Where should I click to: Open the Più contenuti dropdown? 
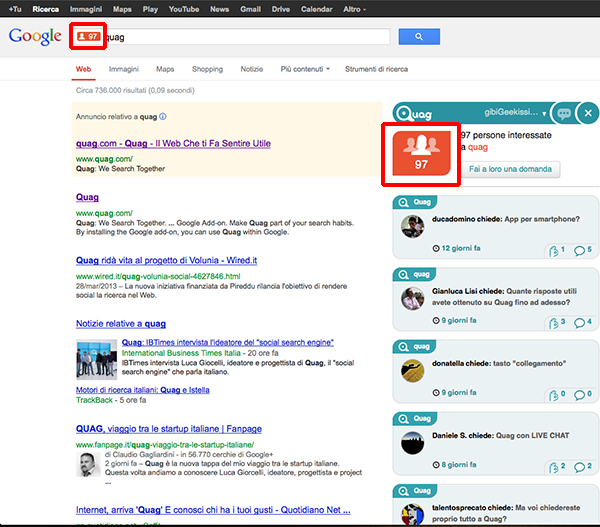tap(305, 69)
